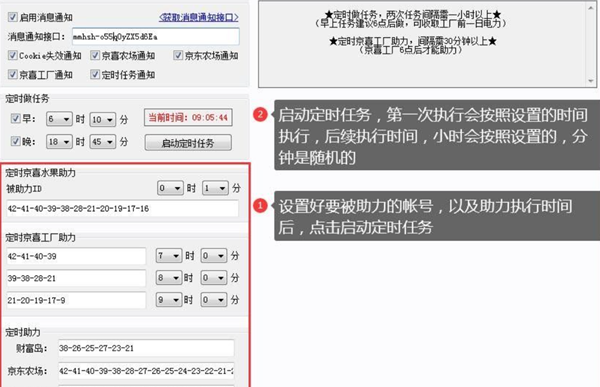600x387 pixels.
Task: Click factory assist field 42-41-40-39
Action: [76, 256]
